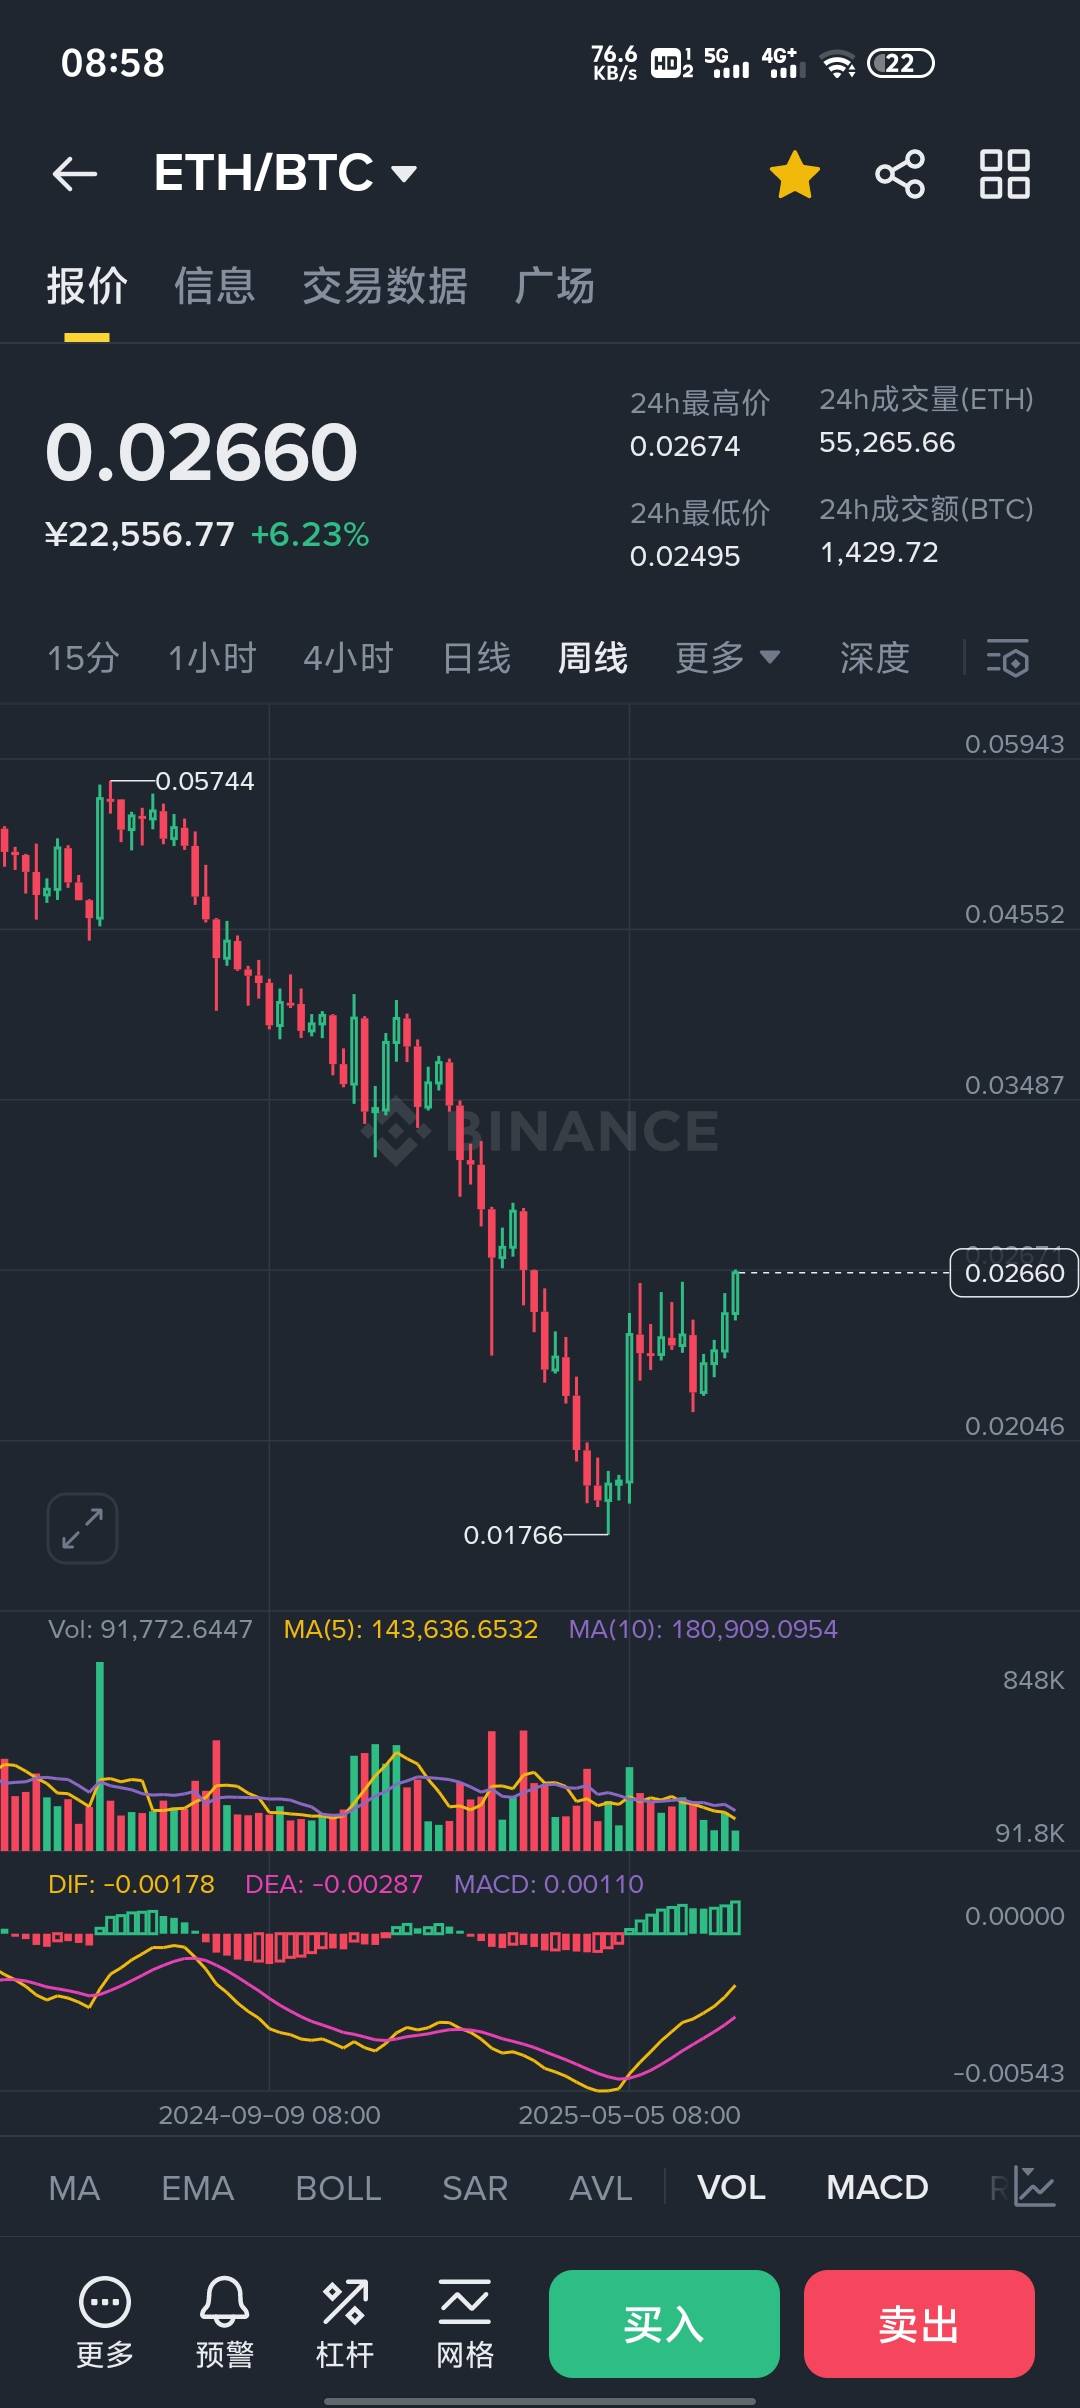Open chart settings icon beside 深度
Image resolution: width=1080 pixels, height=2408 pixels.
[x=1007, y=658]
